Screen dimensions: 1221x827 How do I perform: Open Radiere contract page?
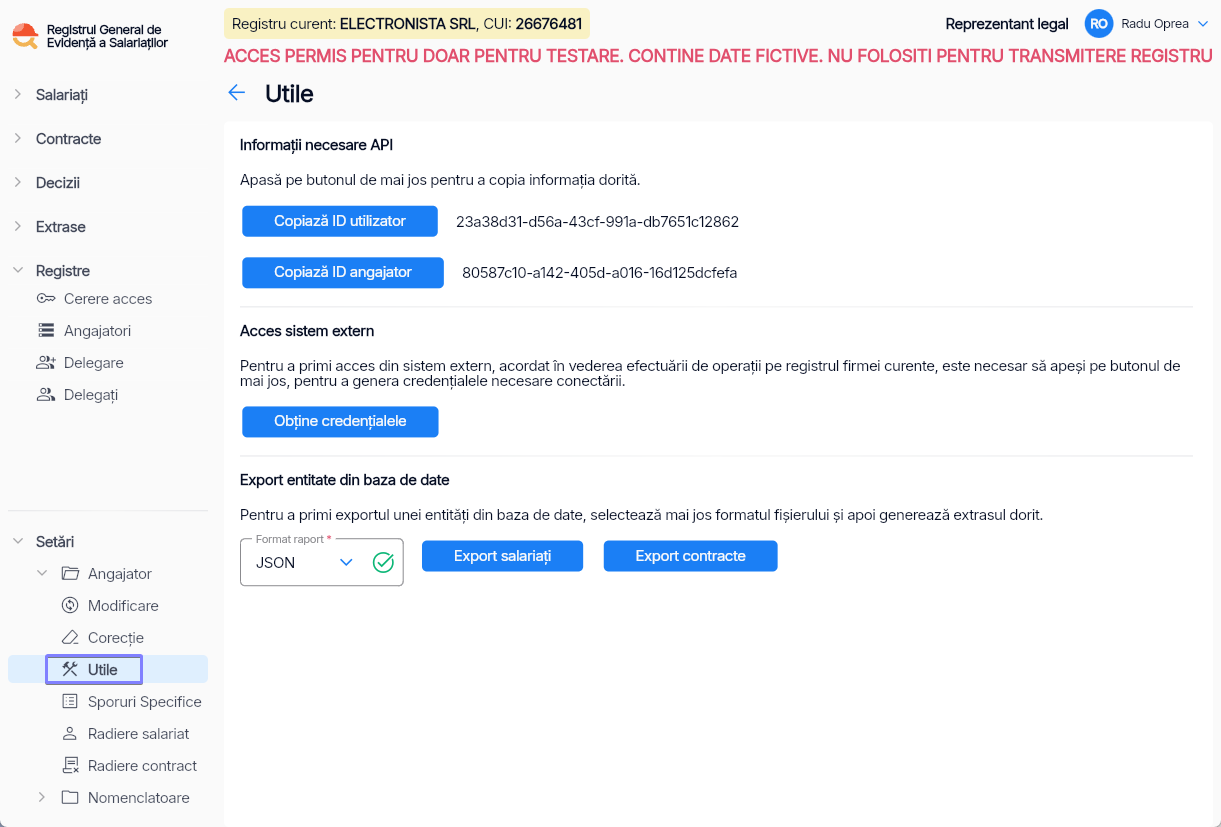[143, 766]
